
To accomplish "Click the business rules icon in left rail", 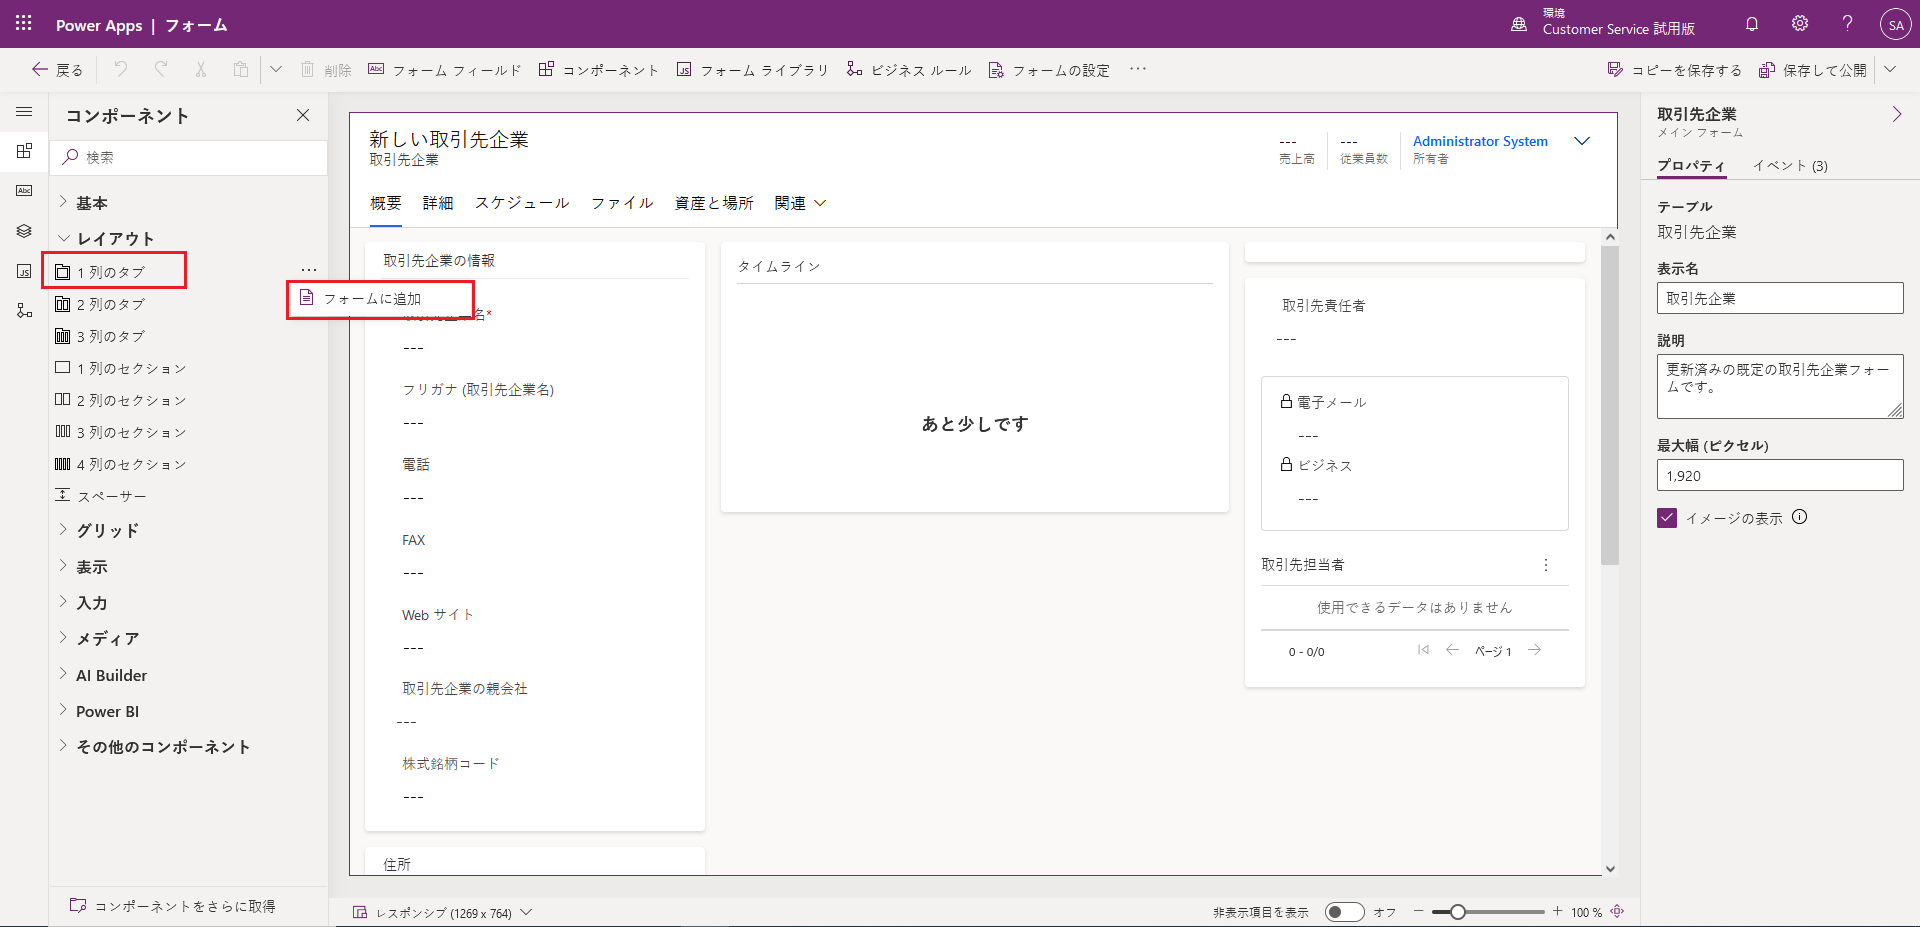I will tap(24, 309).
